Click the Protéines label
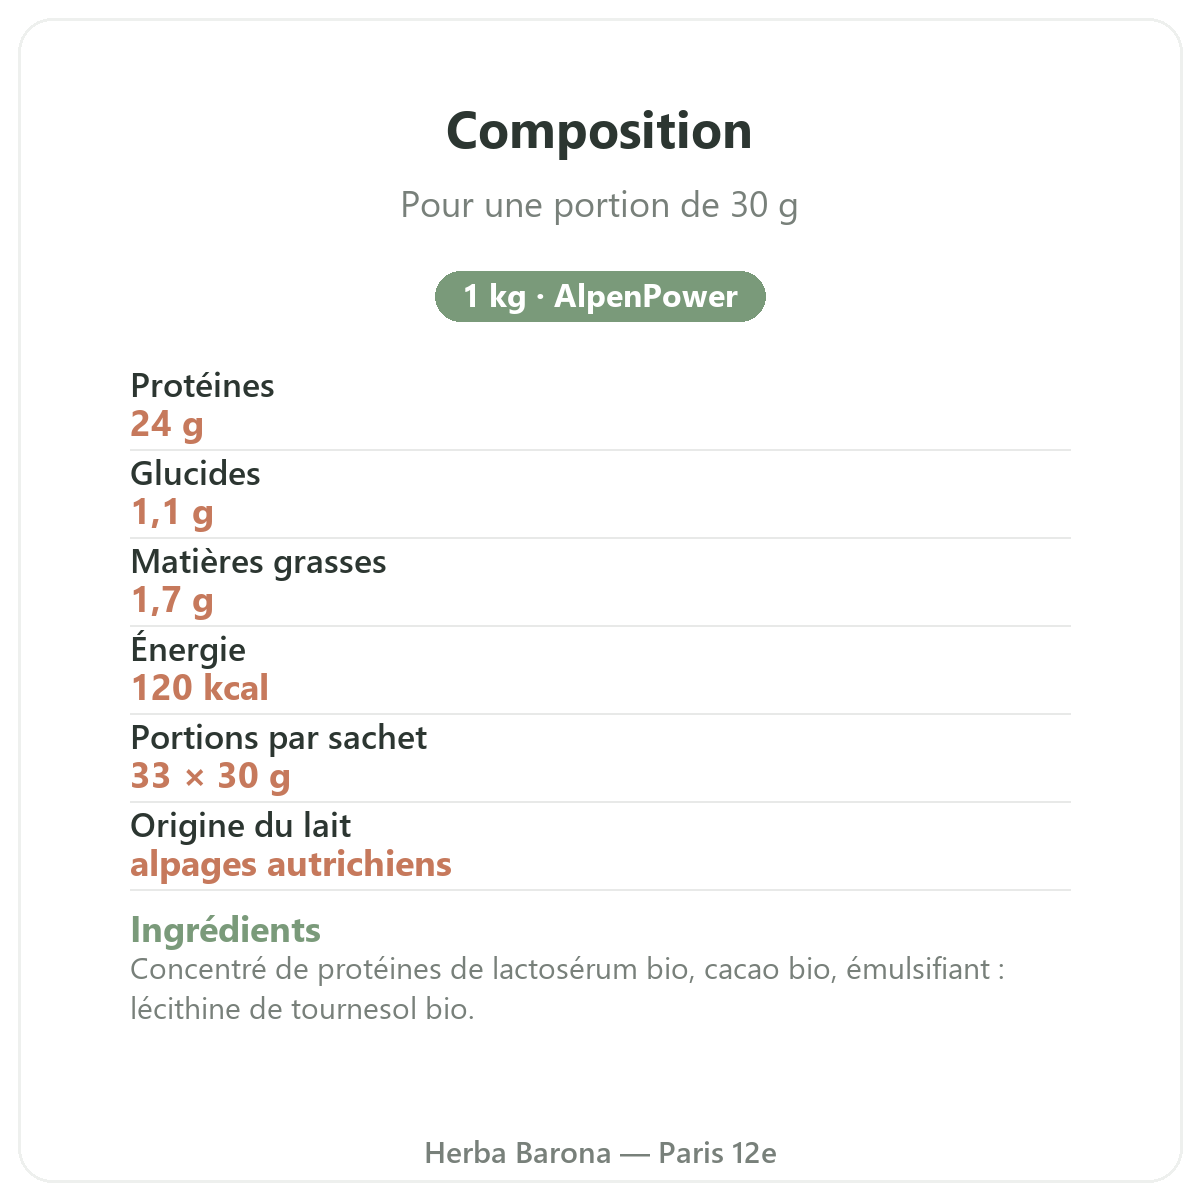The image size is (1200, 1200). 202,385
